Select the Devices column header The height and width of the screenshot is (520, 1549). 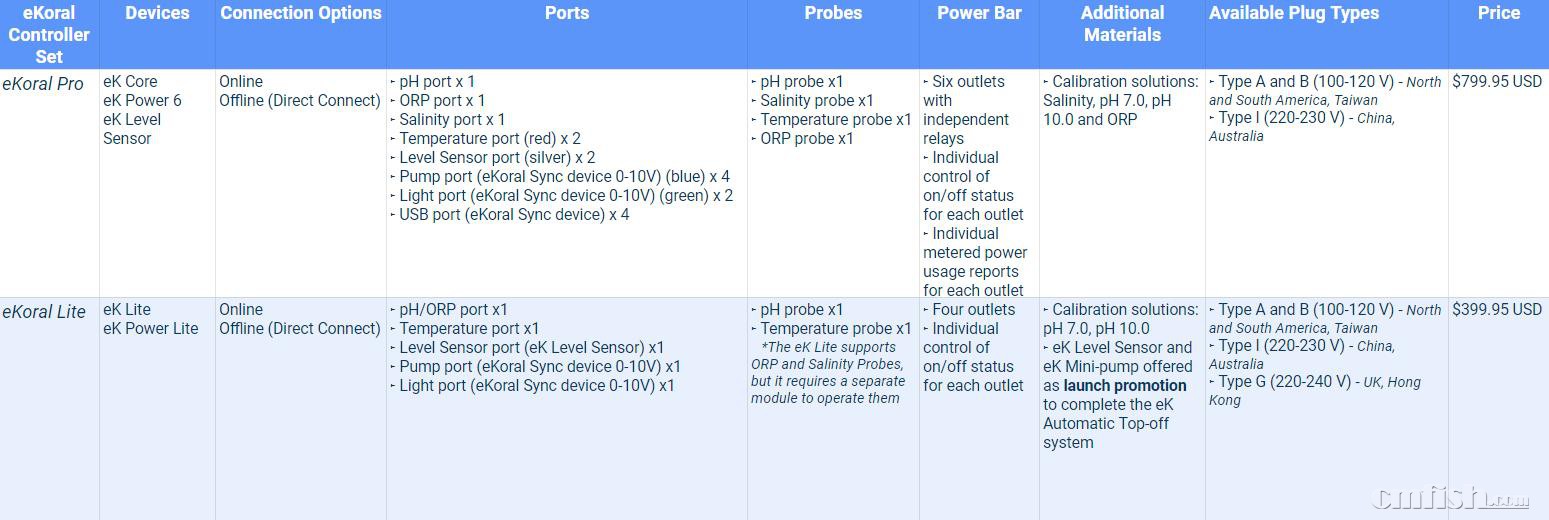pyautogui.click(x=157, y=13)
